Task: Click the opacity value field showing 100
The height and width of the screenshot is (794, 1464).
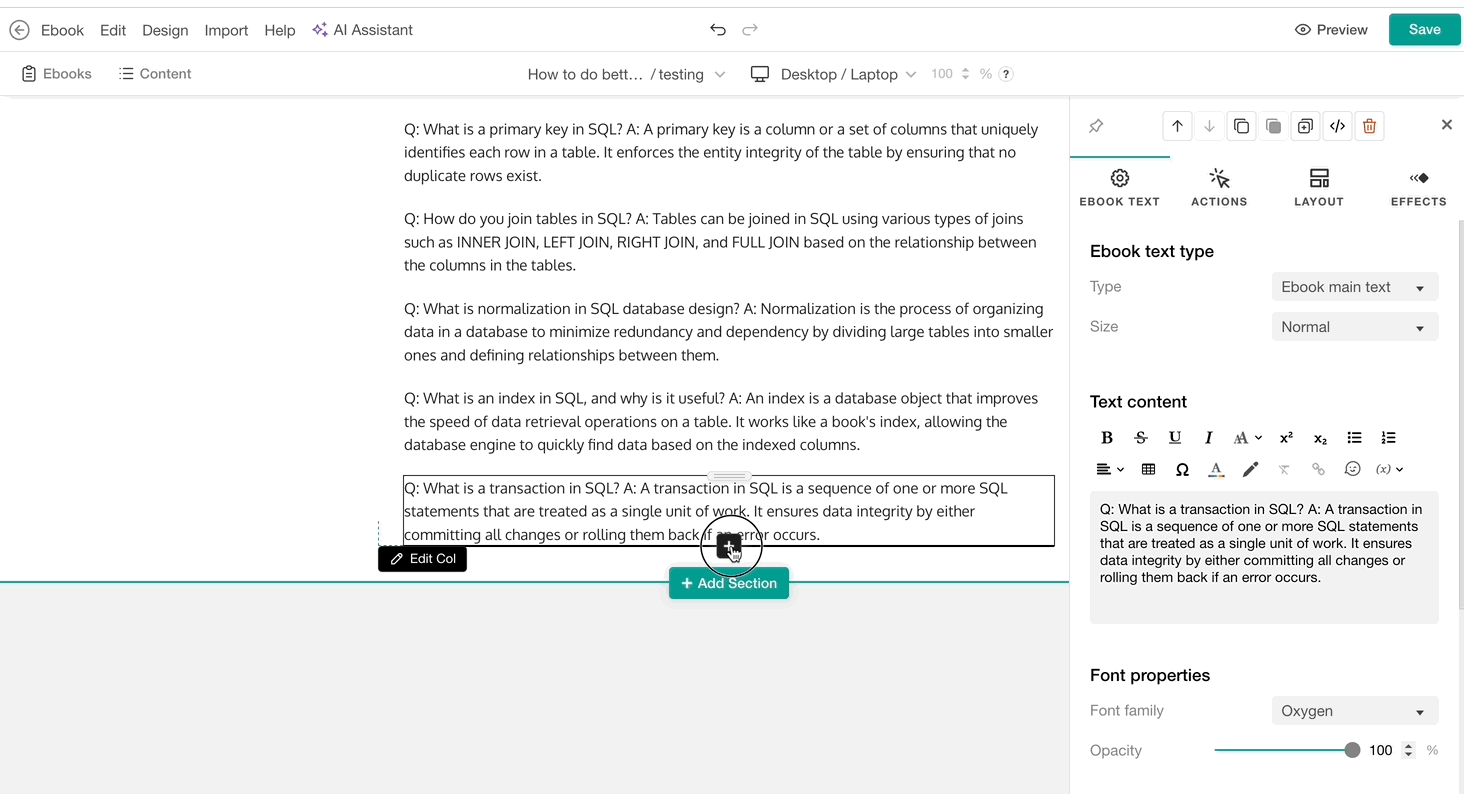Action: 1380,750
